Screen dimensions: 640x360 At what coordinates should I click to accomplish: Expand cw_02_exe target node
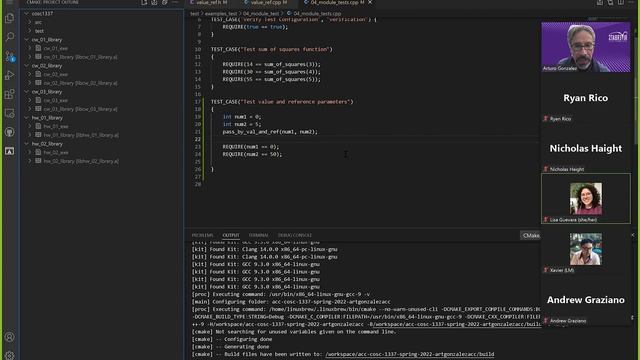click(30, 74)
